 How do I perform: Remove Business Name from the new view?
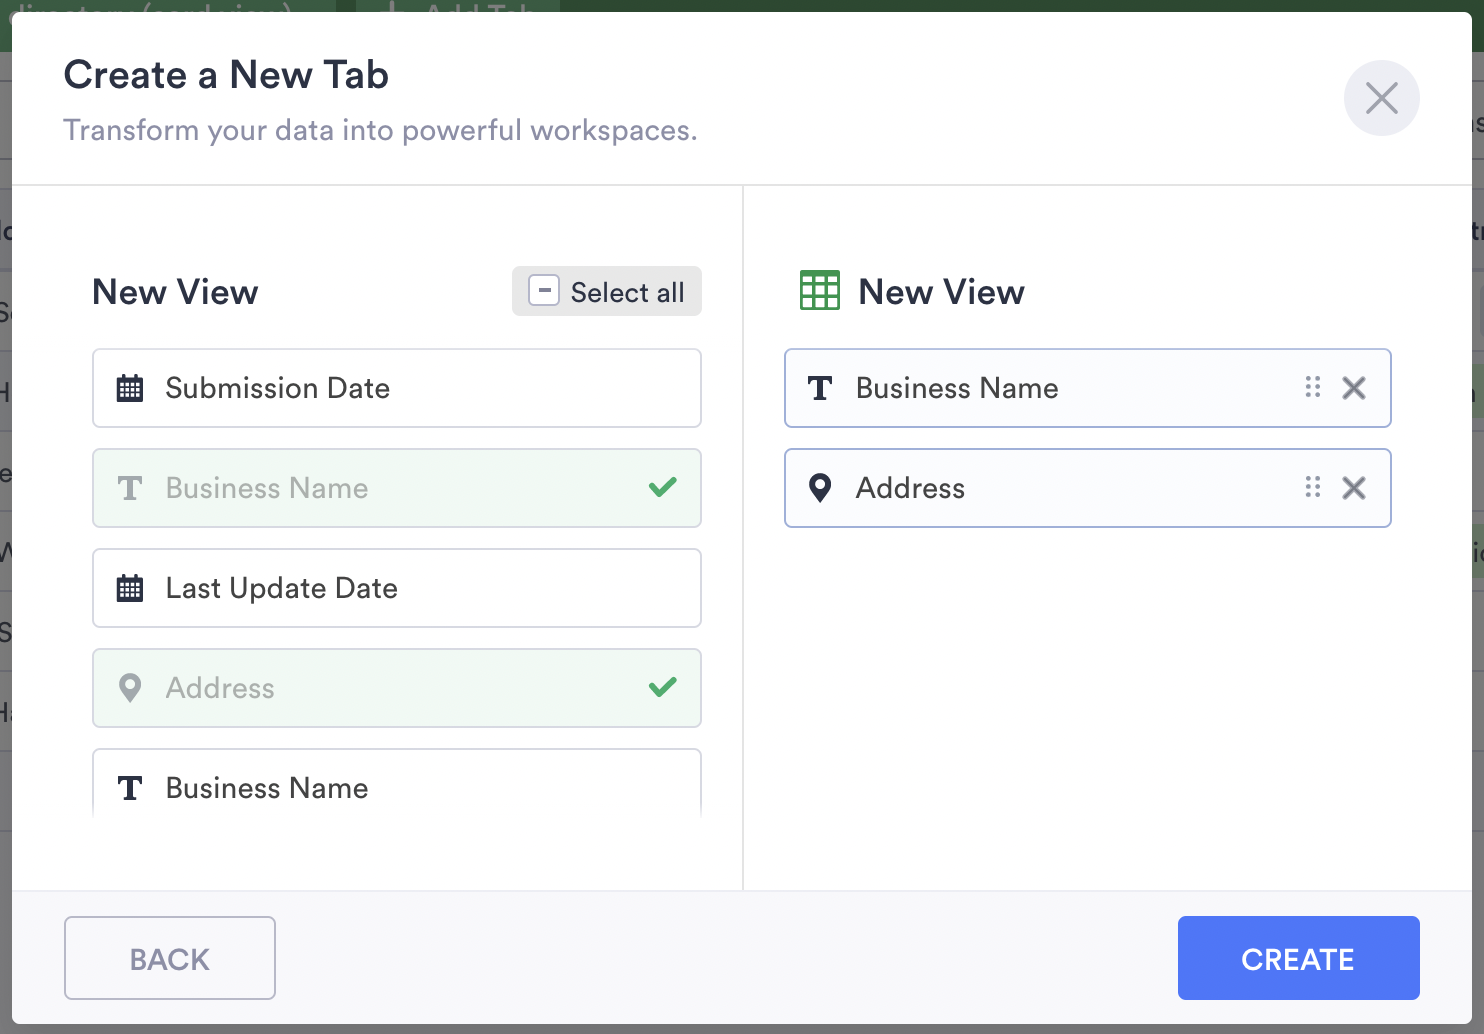(1354, 388)
